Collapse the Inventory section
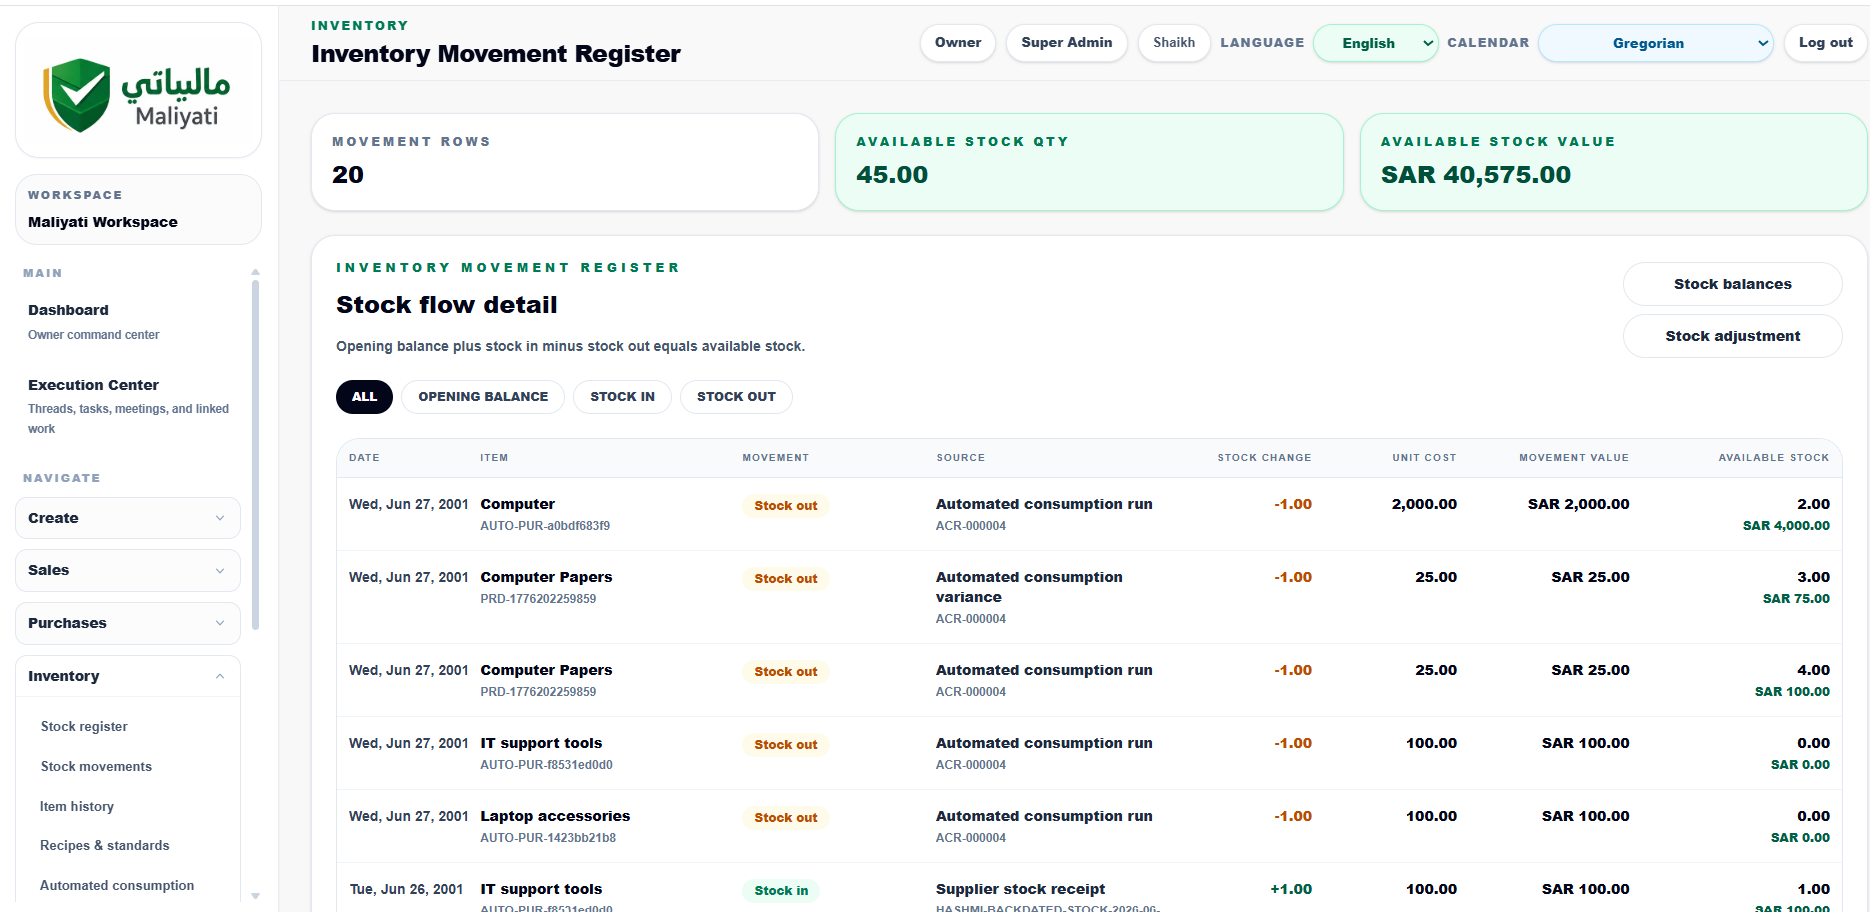This screenshot has width=1870, height=912. coord(128,676)
